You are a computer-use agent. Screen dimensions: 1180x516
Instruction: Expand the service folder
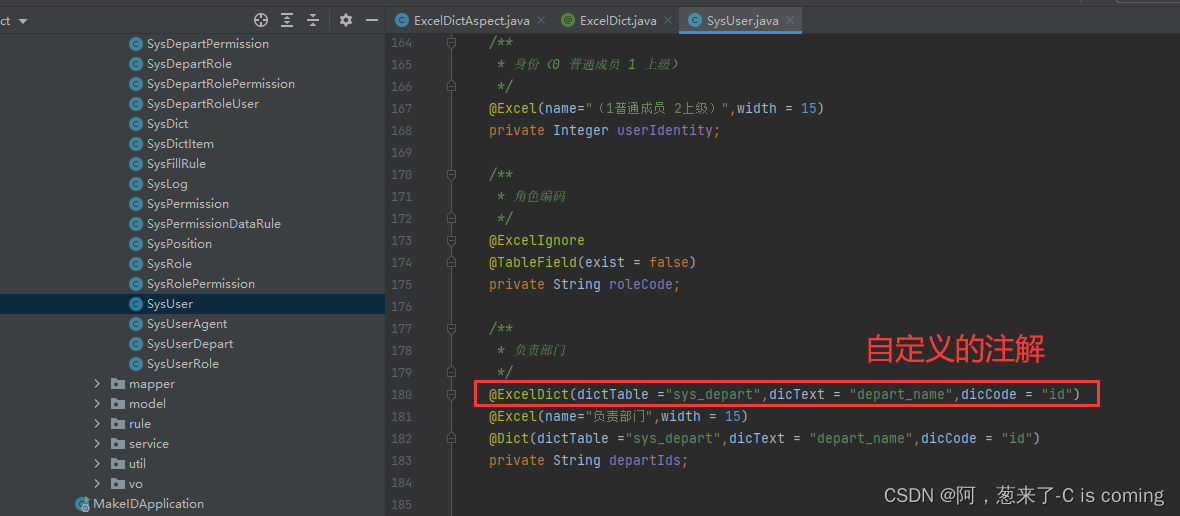(97, 444)
